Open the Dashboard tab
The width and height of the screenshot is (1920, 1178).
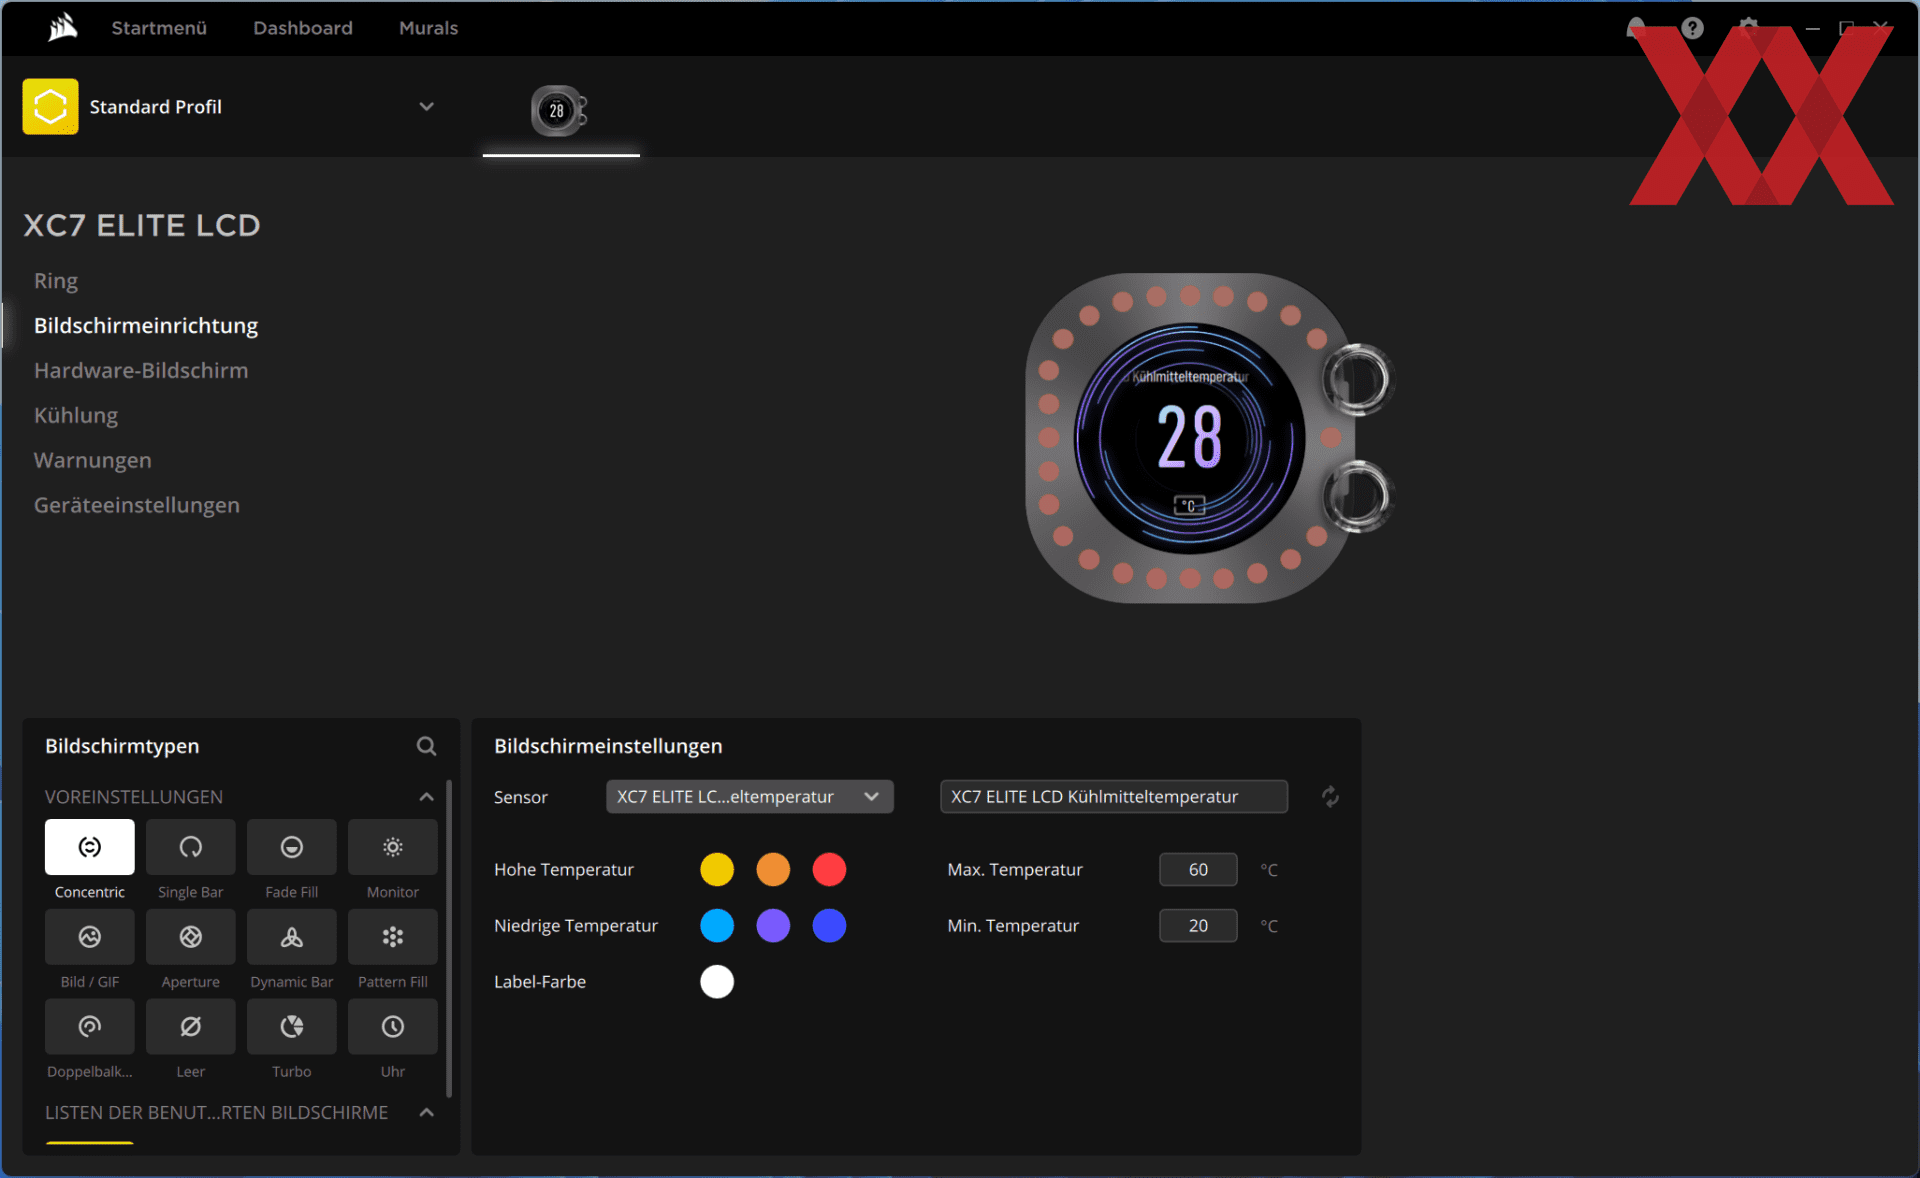coord(303,28)
